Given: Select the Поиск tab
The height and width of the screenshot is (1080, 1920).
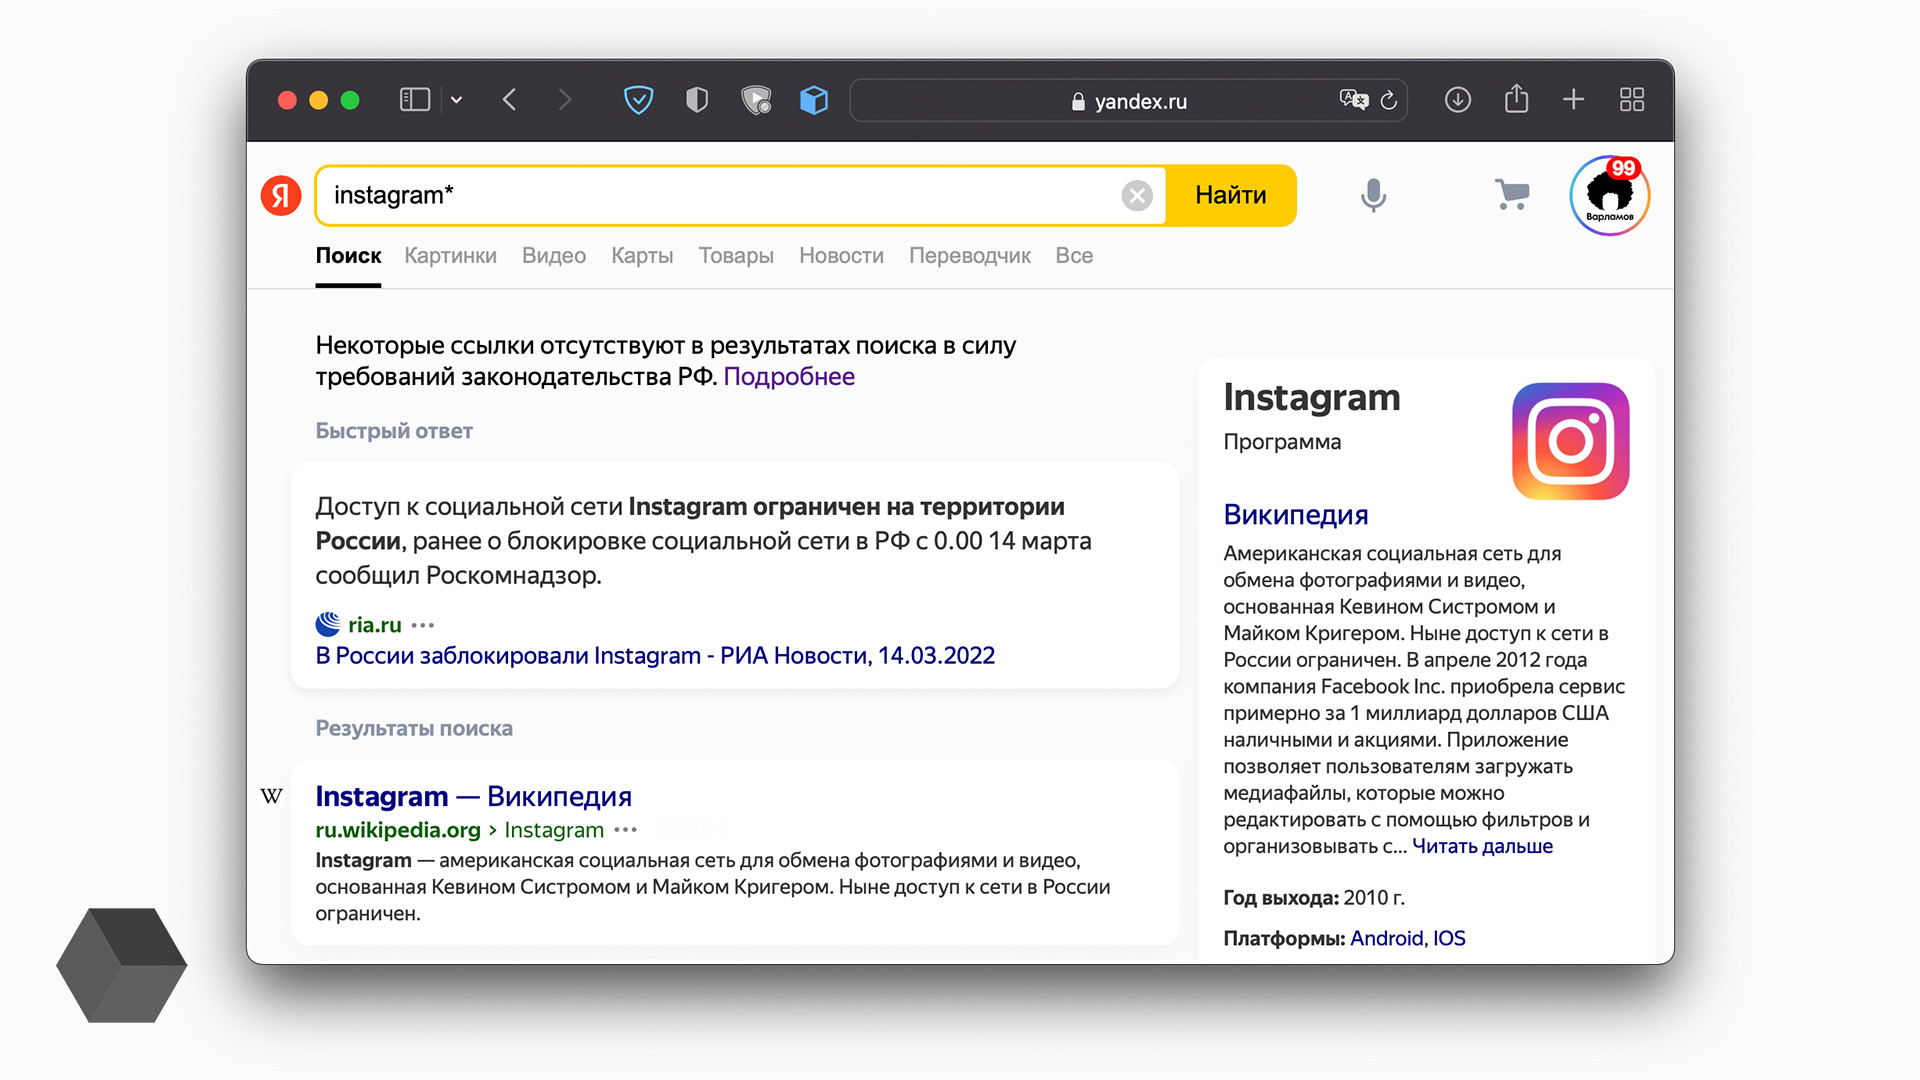Looking at the screenshot, I should [348, 256].
